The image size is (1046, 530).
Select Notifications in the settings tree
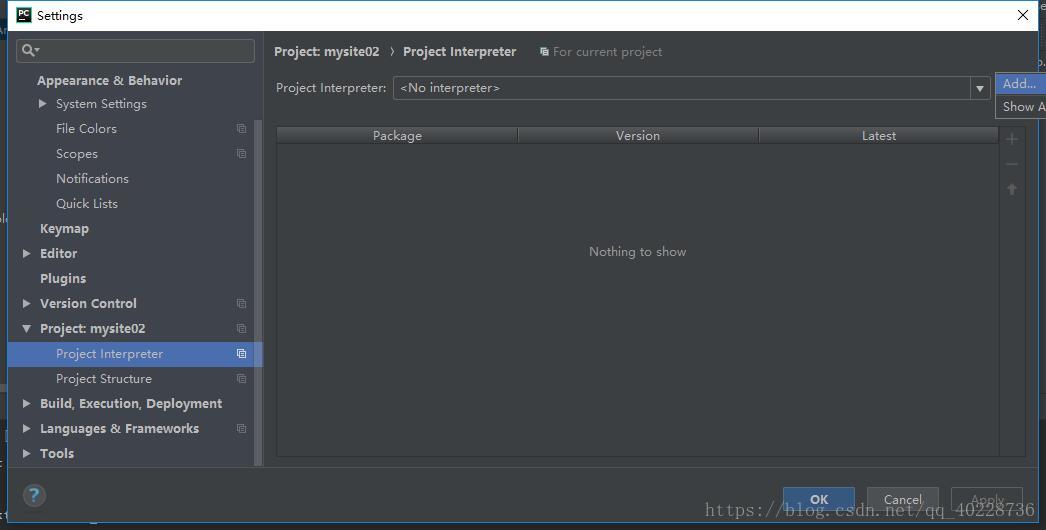(x=92, y=178)
